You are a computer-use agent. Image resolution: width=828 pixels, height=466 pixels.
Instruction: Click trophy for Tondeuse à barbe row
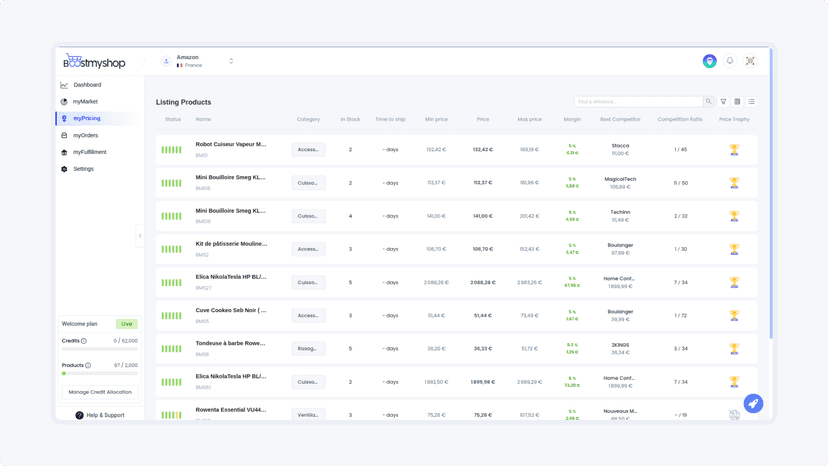point(734,349)
